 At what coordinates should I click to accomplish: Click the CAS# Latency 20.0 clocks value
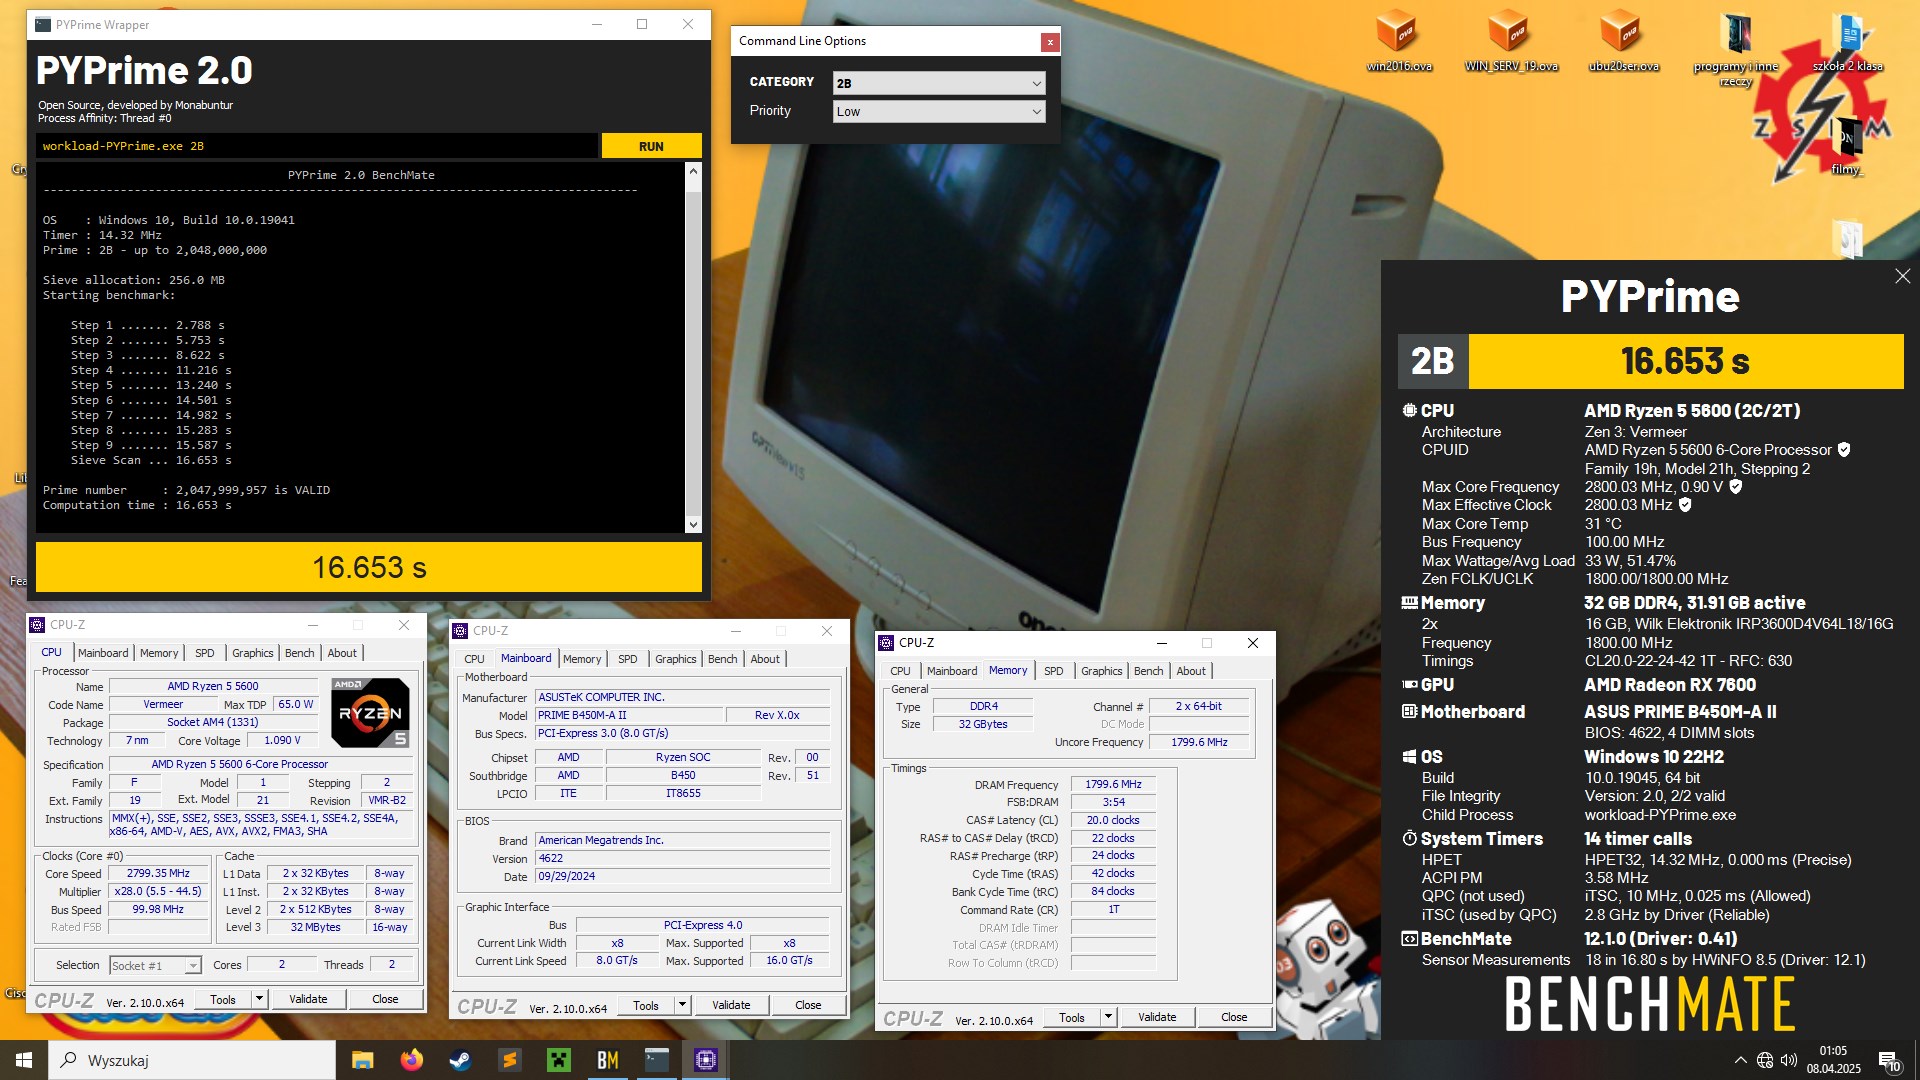tap(1113, 820)
